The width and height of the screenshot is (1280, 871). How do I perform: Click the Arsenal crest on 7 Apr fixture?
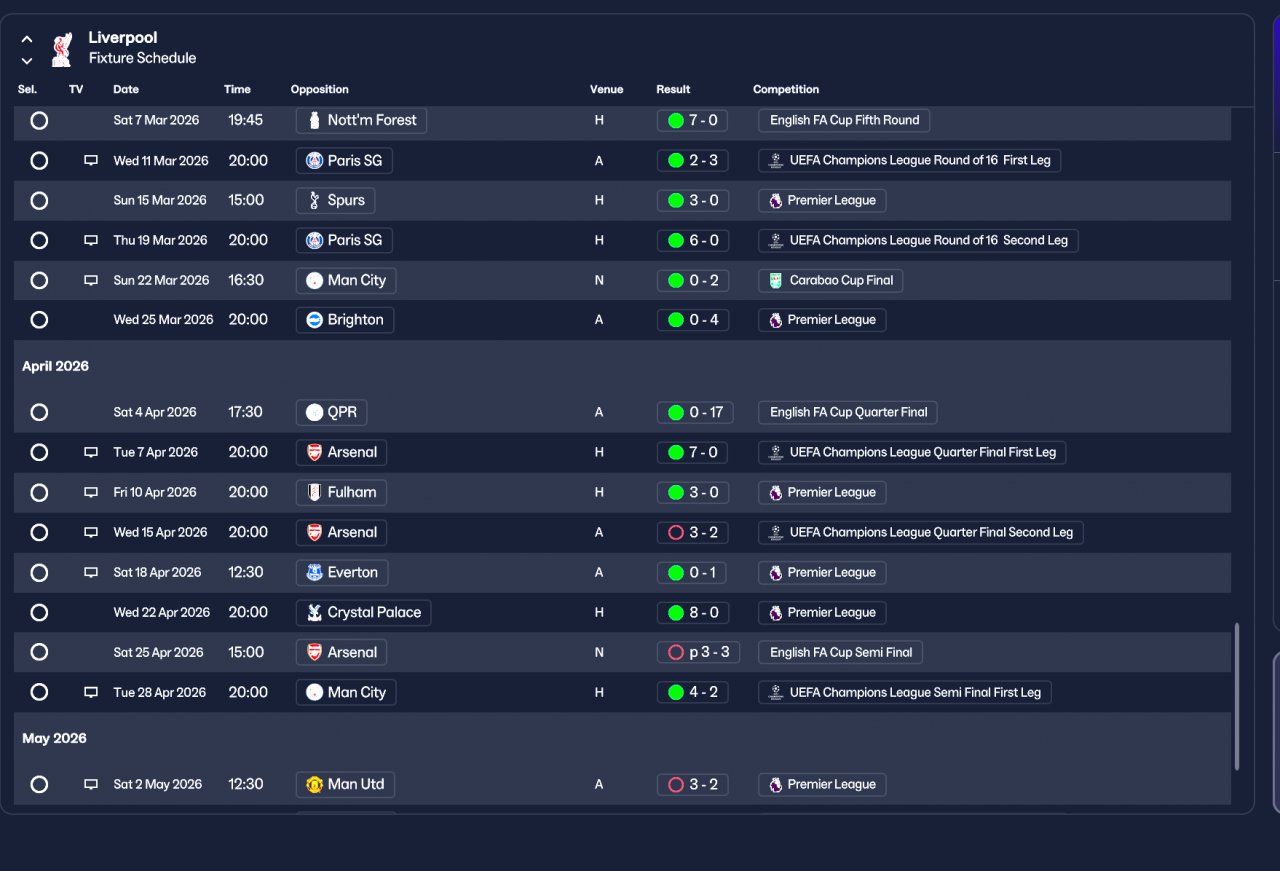[x=314, y=453]
